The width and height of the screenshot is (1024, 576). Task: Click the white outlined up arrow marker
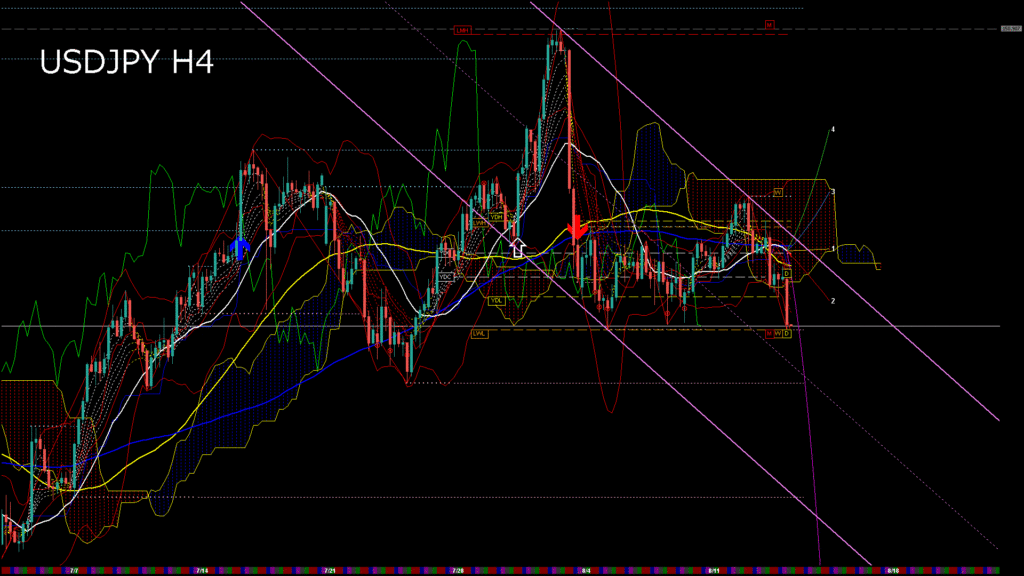pyautogui.click(x=517, y=248)
